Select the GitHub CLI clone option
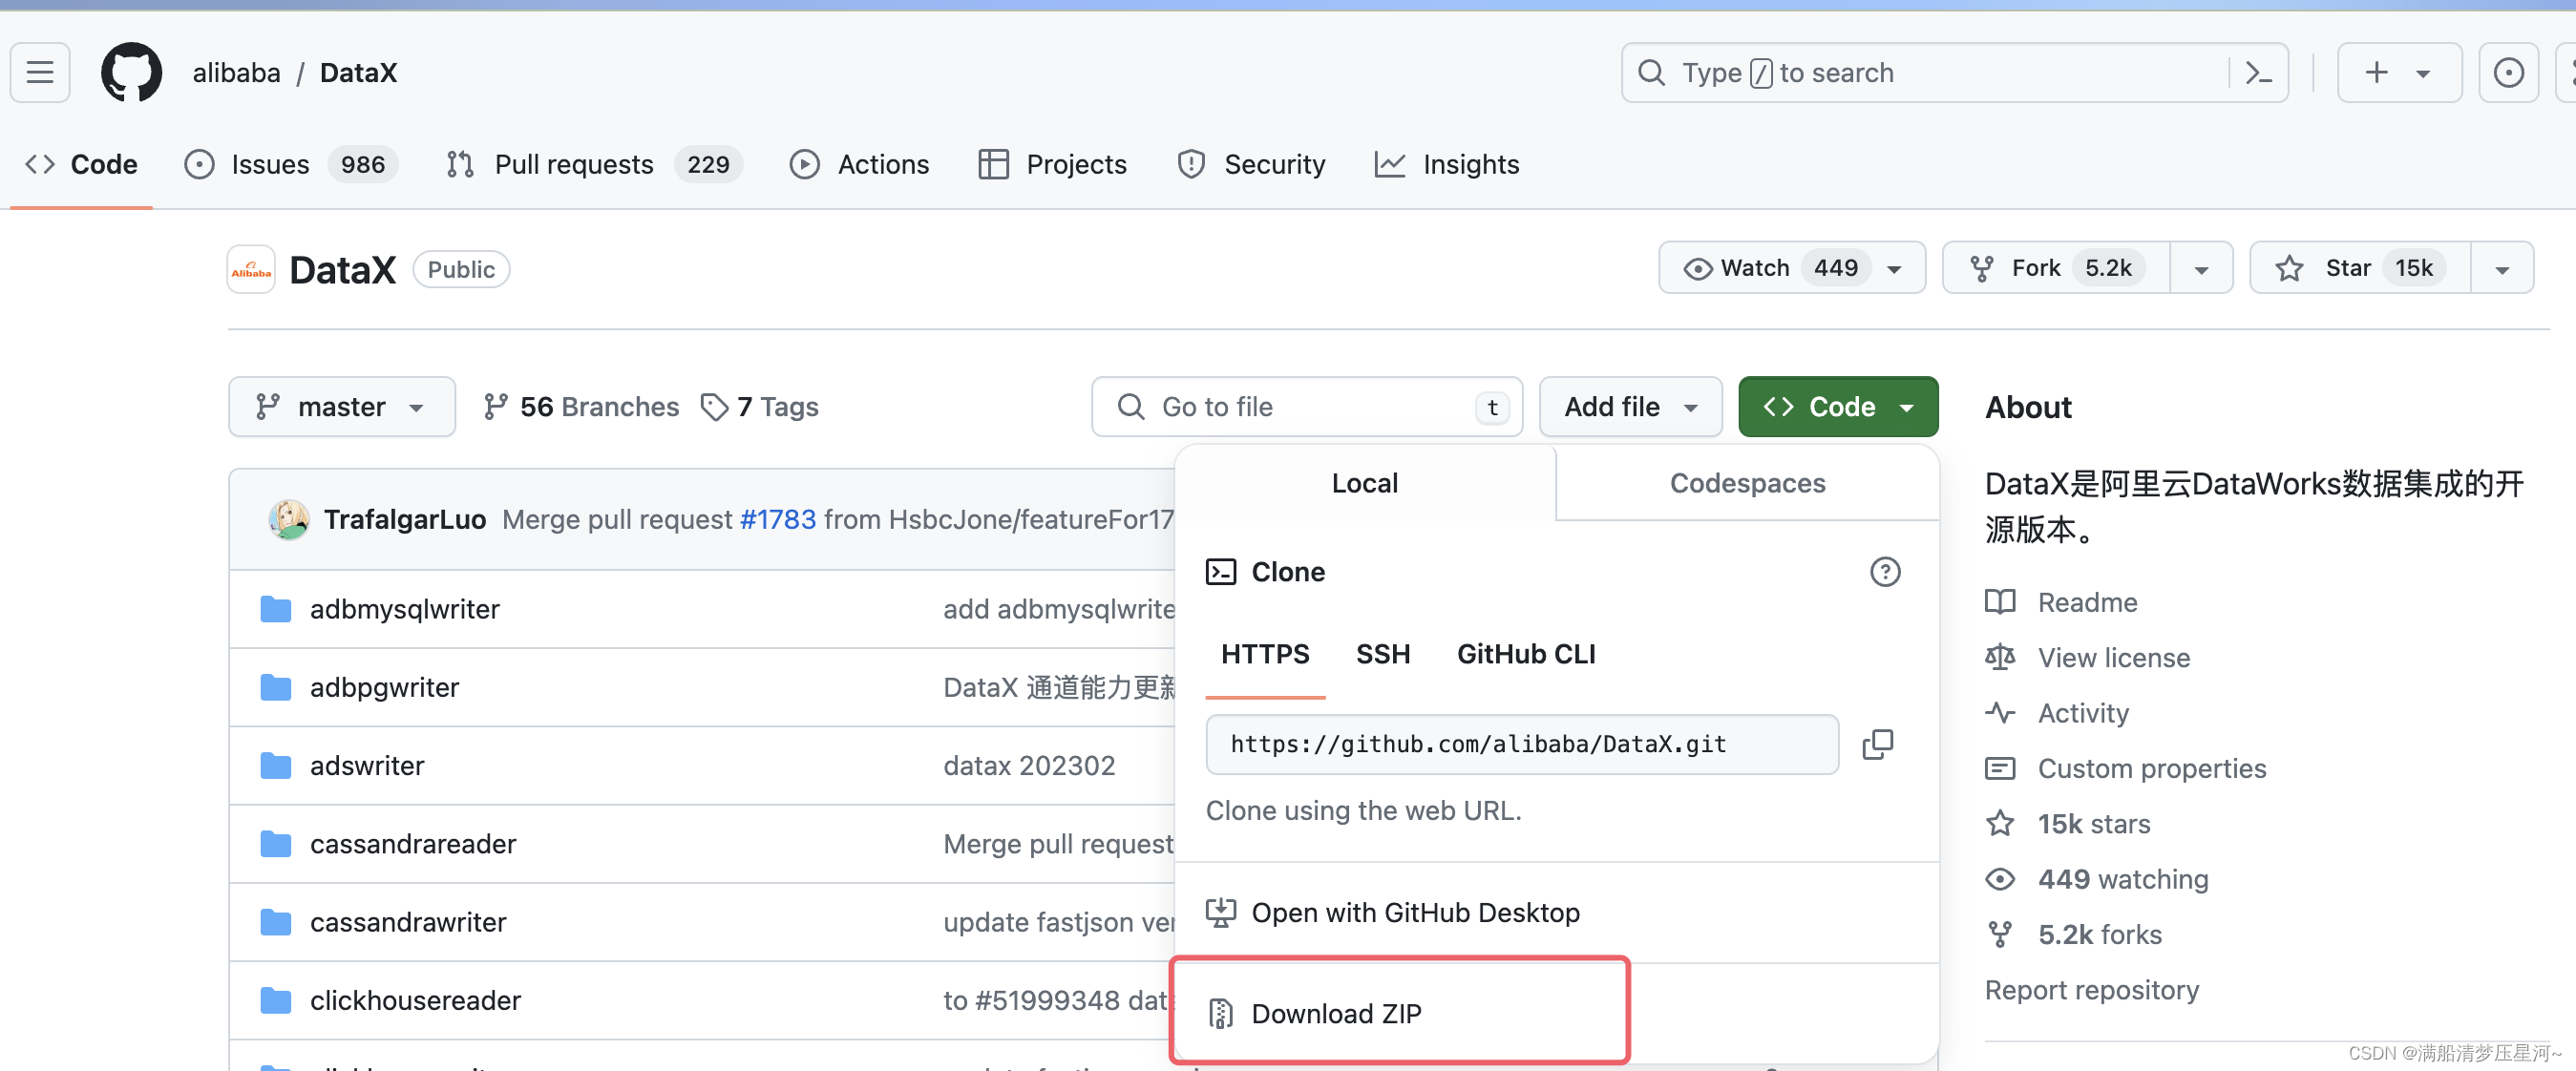2576x1071 pixels. pyautogui.click(x=1525, y=654)
